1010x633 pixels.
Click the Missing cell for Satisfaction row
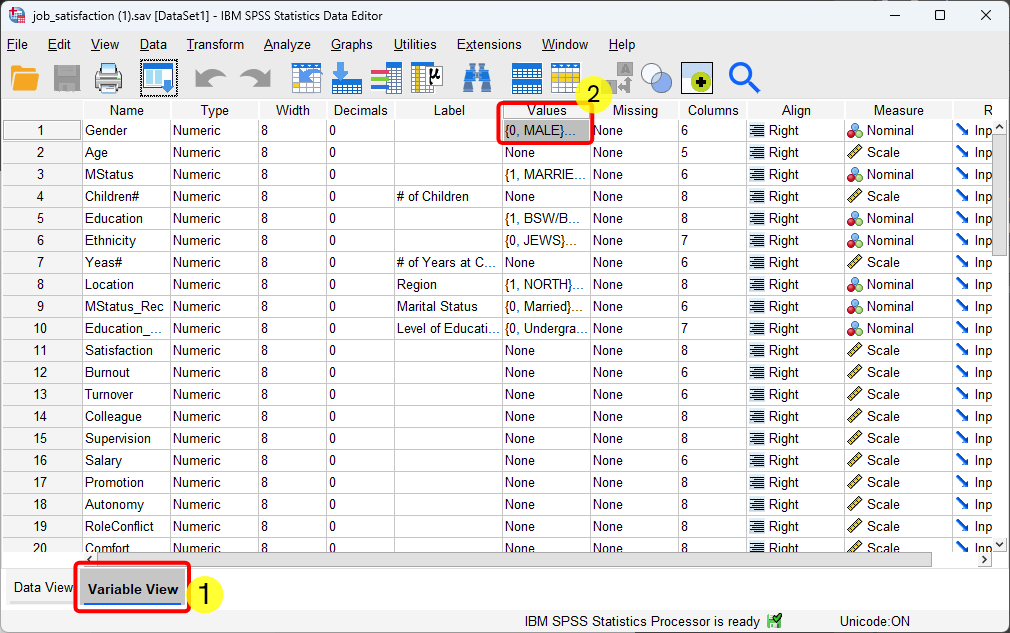pos(634,350)
